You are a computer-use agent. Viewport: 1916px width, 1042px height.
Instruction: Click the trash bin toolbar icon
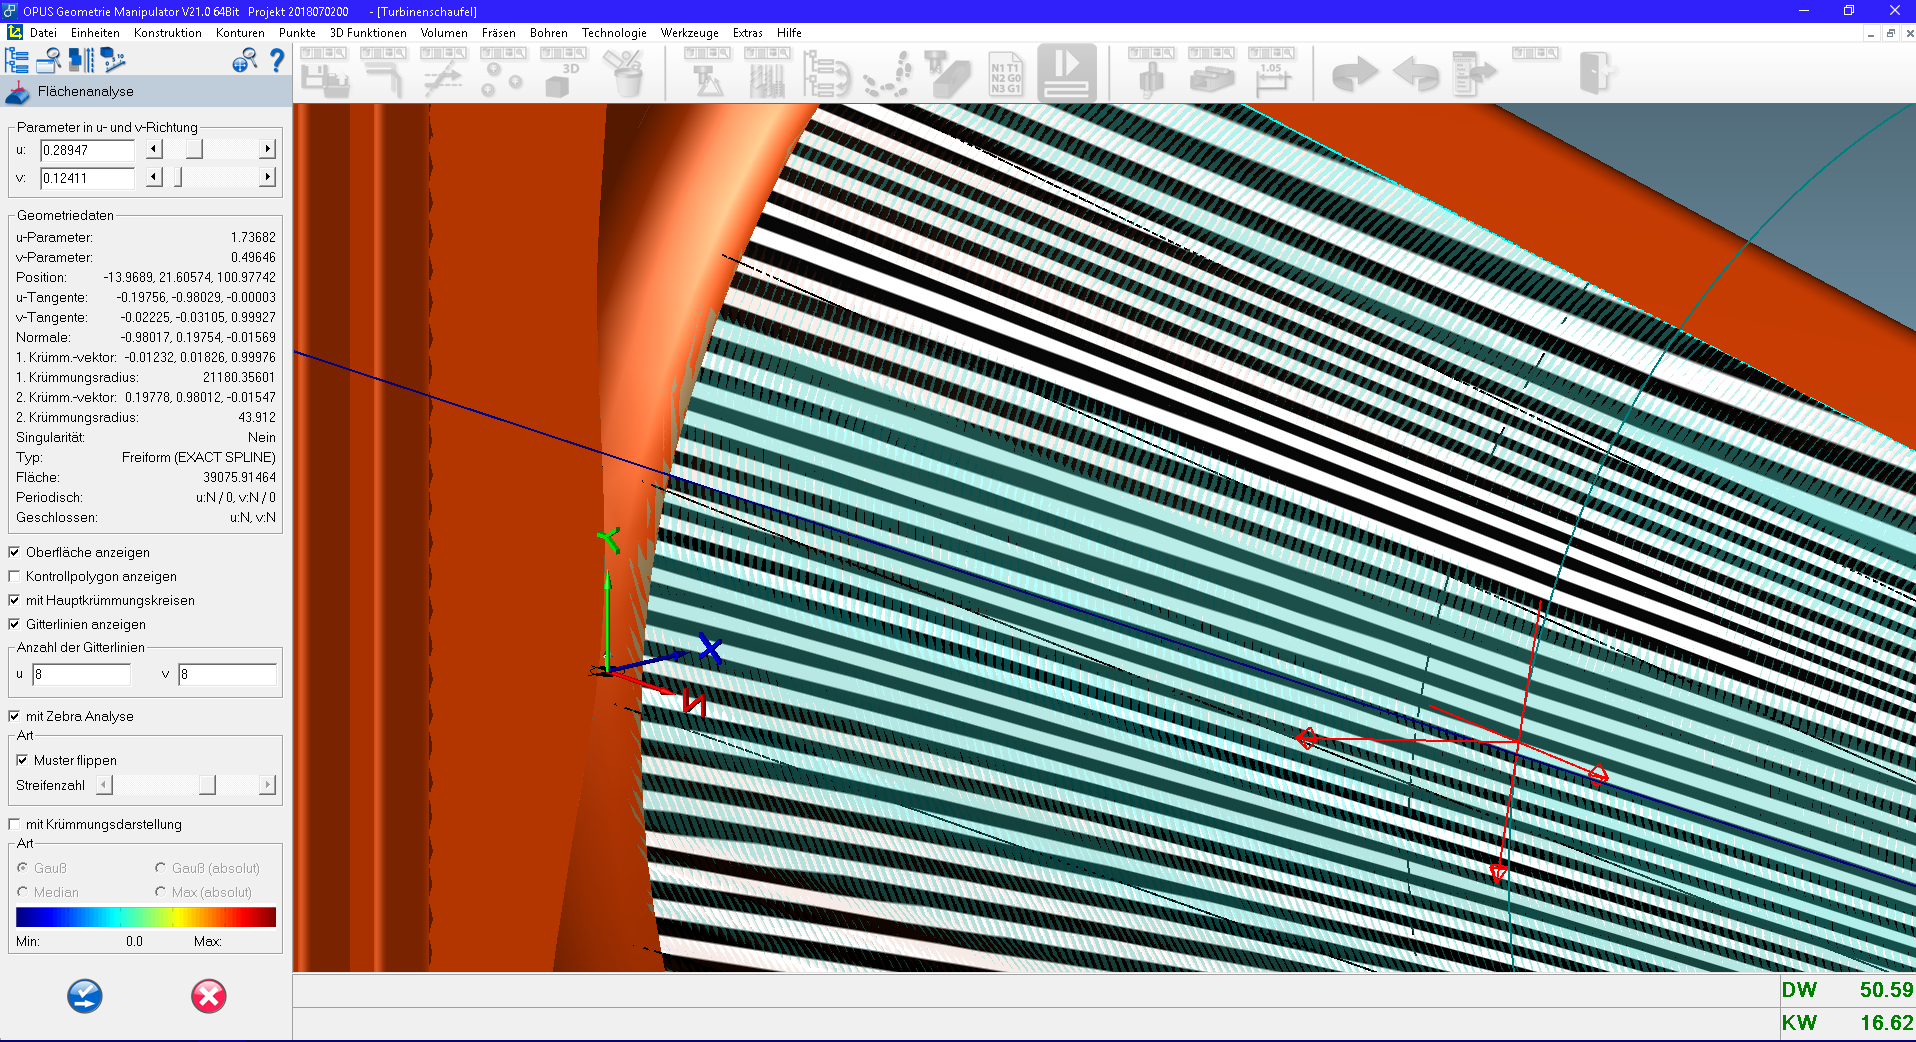(x=624, y=73)
